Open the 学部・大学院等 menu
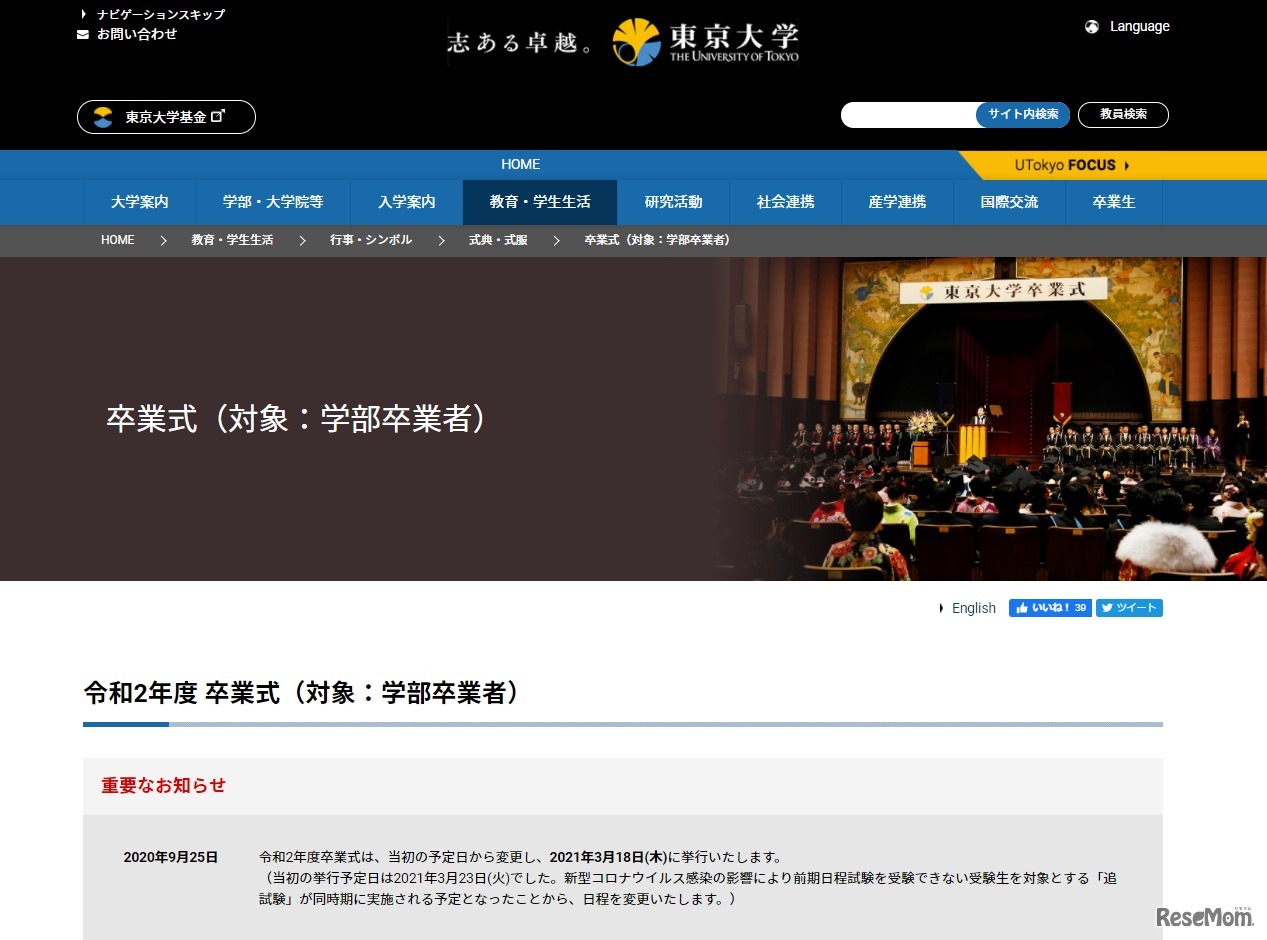The image size is (1267, 940). click(x=273, y=202)
